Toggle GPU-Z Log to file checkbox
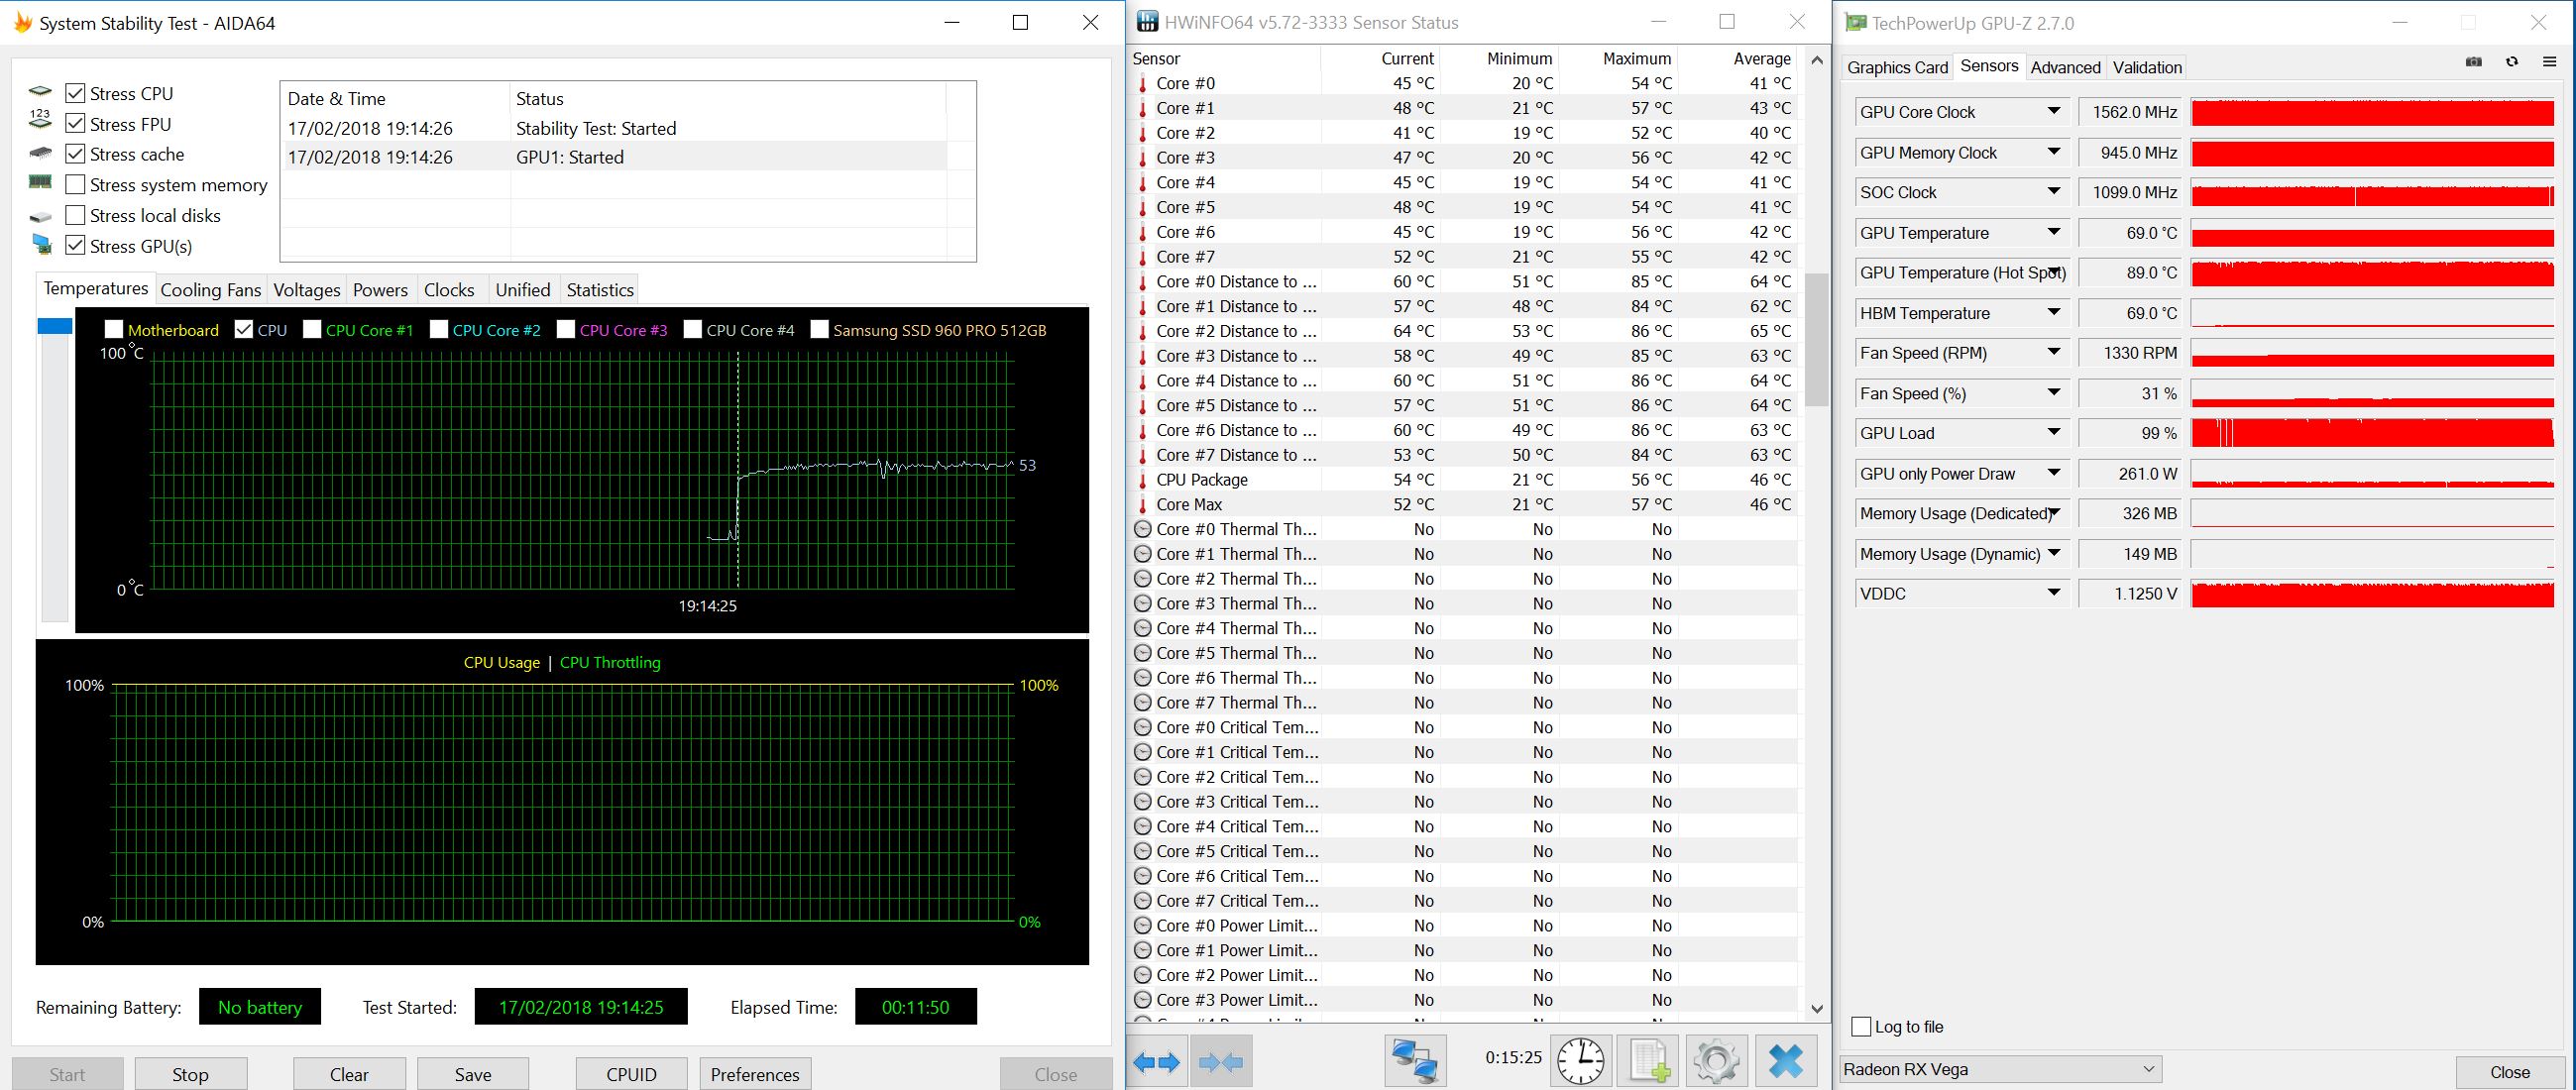Image resolution: width=2576 pixels, height=1090 pixels. pos(1861,1027)
